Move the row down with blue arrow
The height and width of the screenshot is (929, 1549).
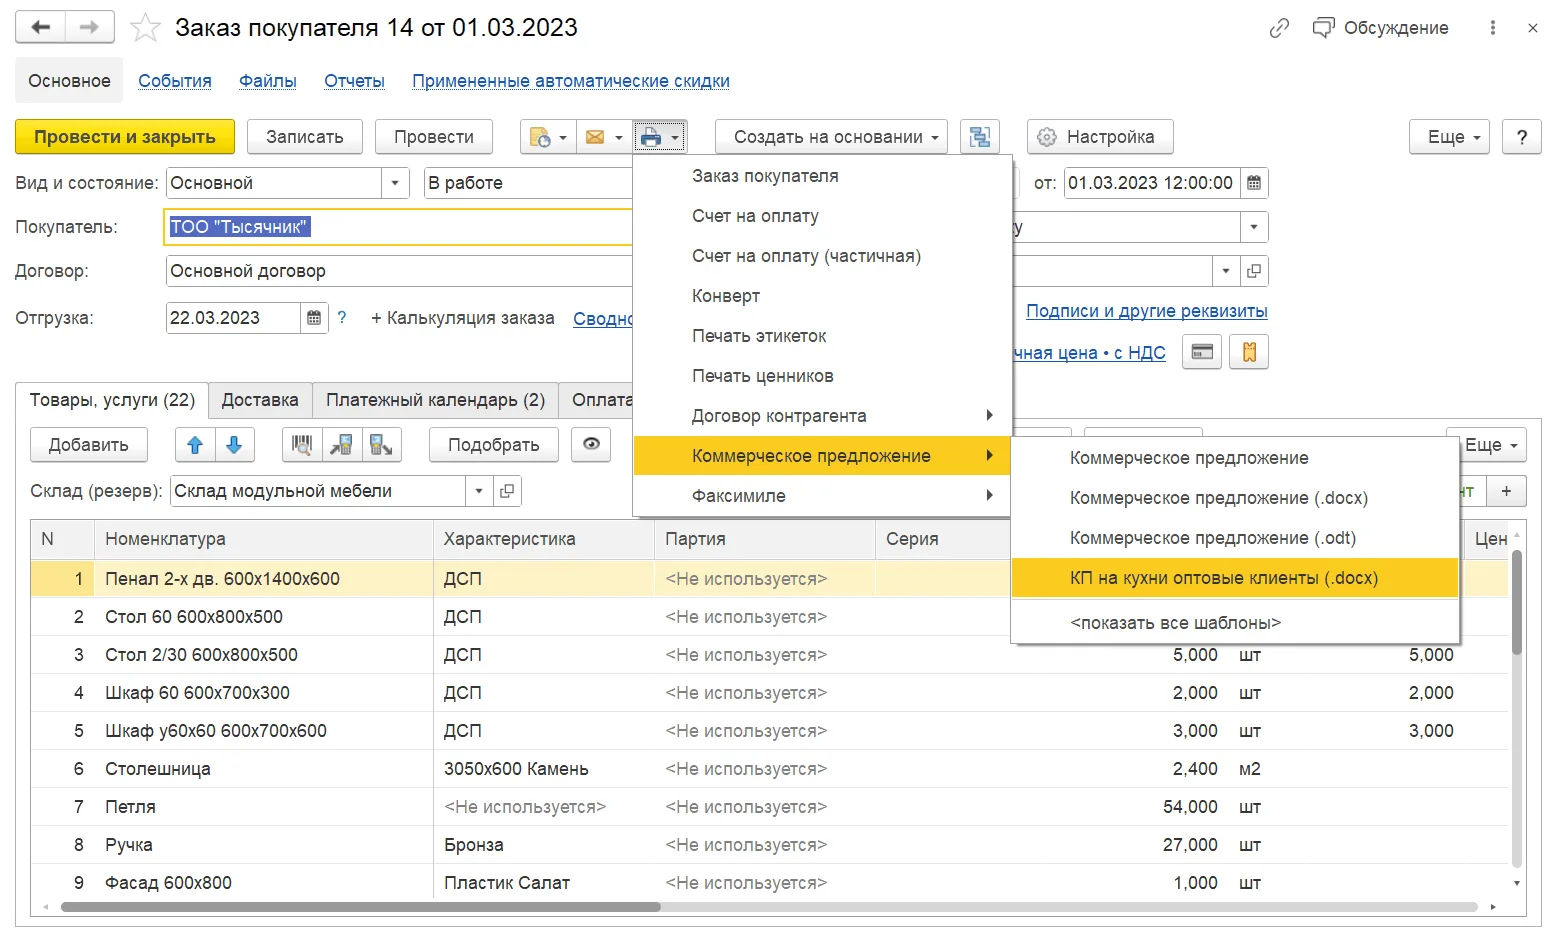click(x=234, y=445)
